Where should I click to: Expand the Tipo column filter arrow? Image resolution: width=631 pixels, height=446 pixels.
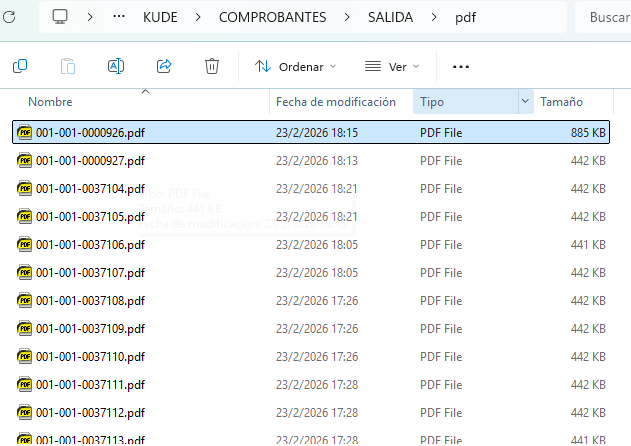[525, 102]
